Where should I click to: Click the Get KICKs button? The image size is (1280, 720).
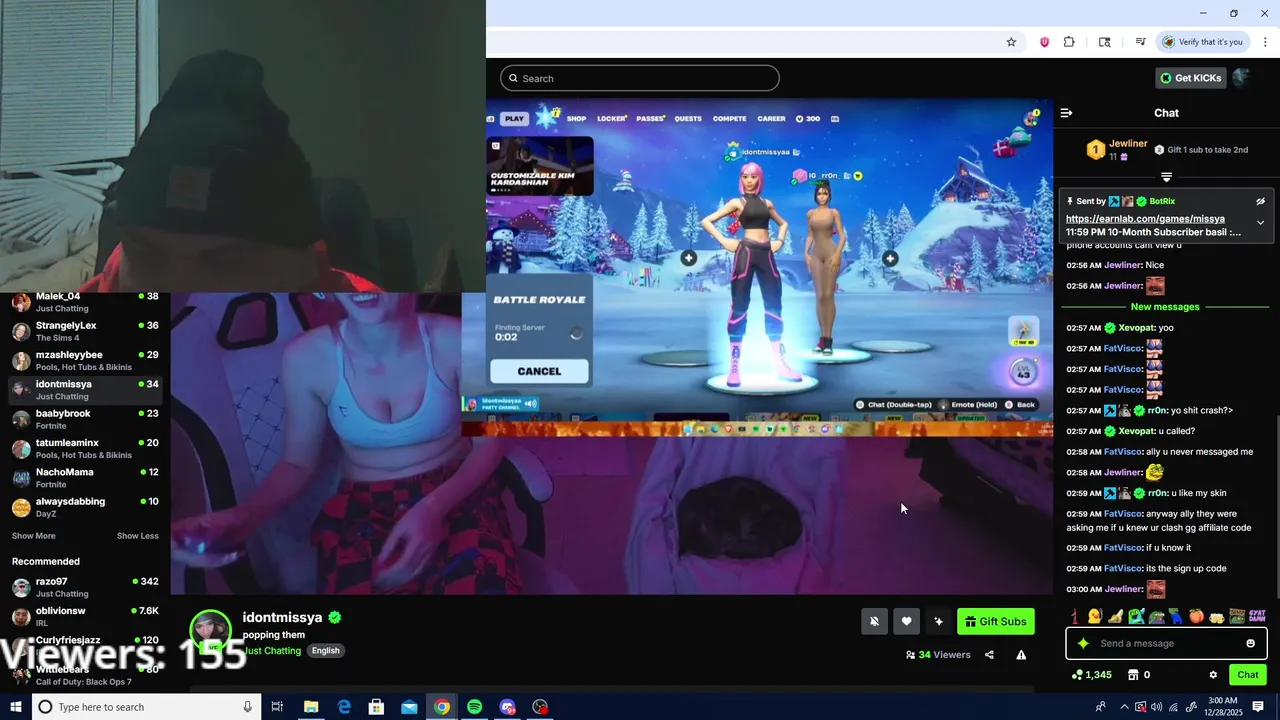pyautogui.click(x=1190, y=78)
